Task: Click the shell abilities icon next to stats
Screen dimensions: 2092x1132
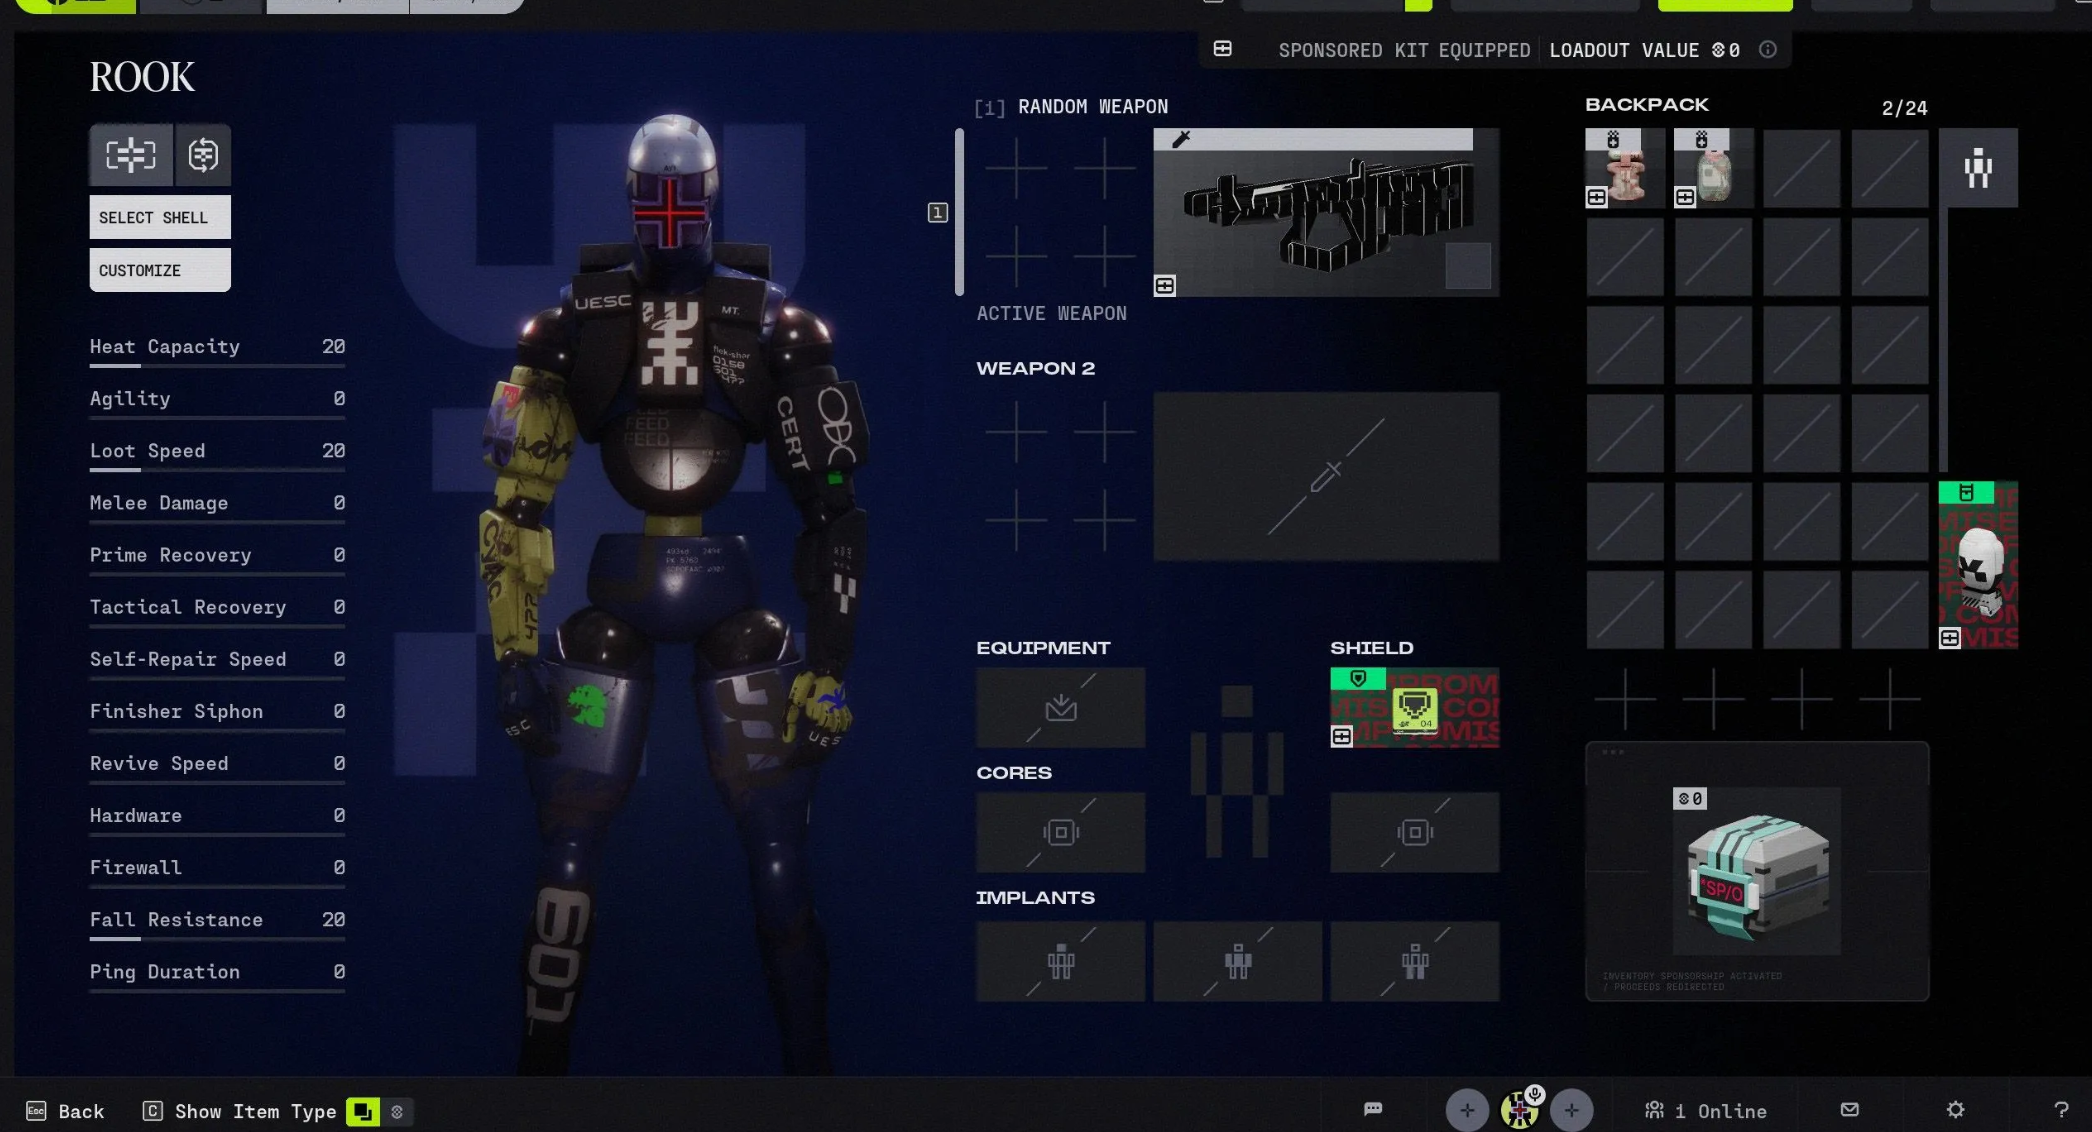Action: pos(203,155)
